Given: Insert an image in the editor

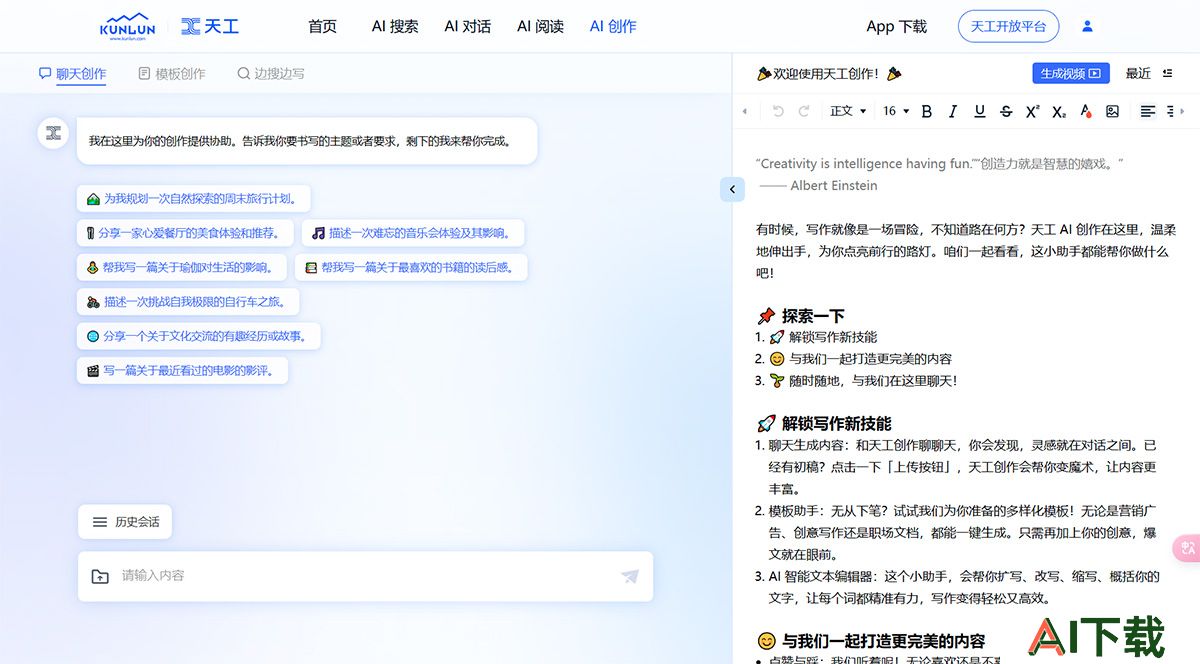Looking at the screenshot, I should 1112,112.
